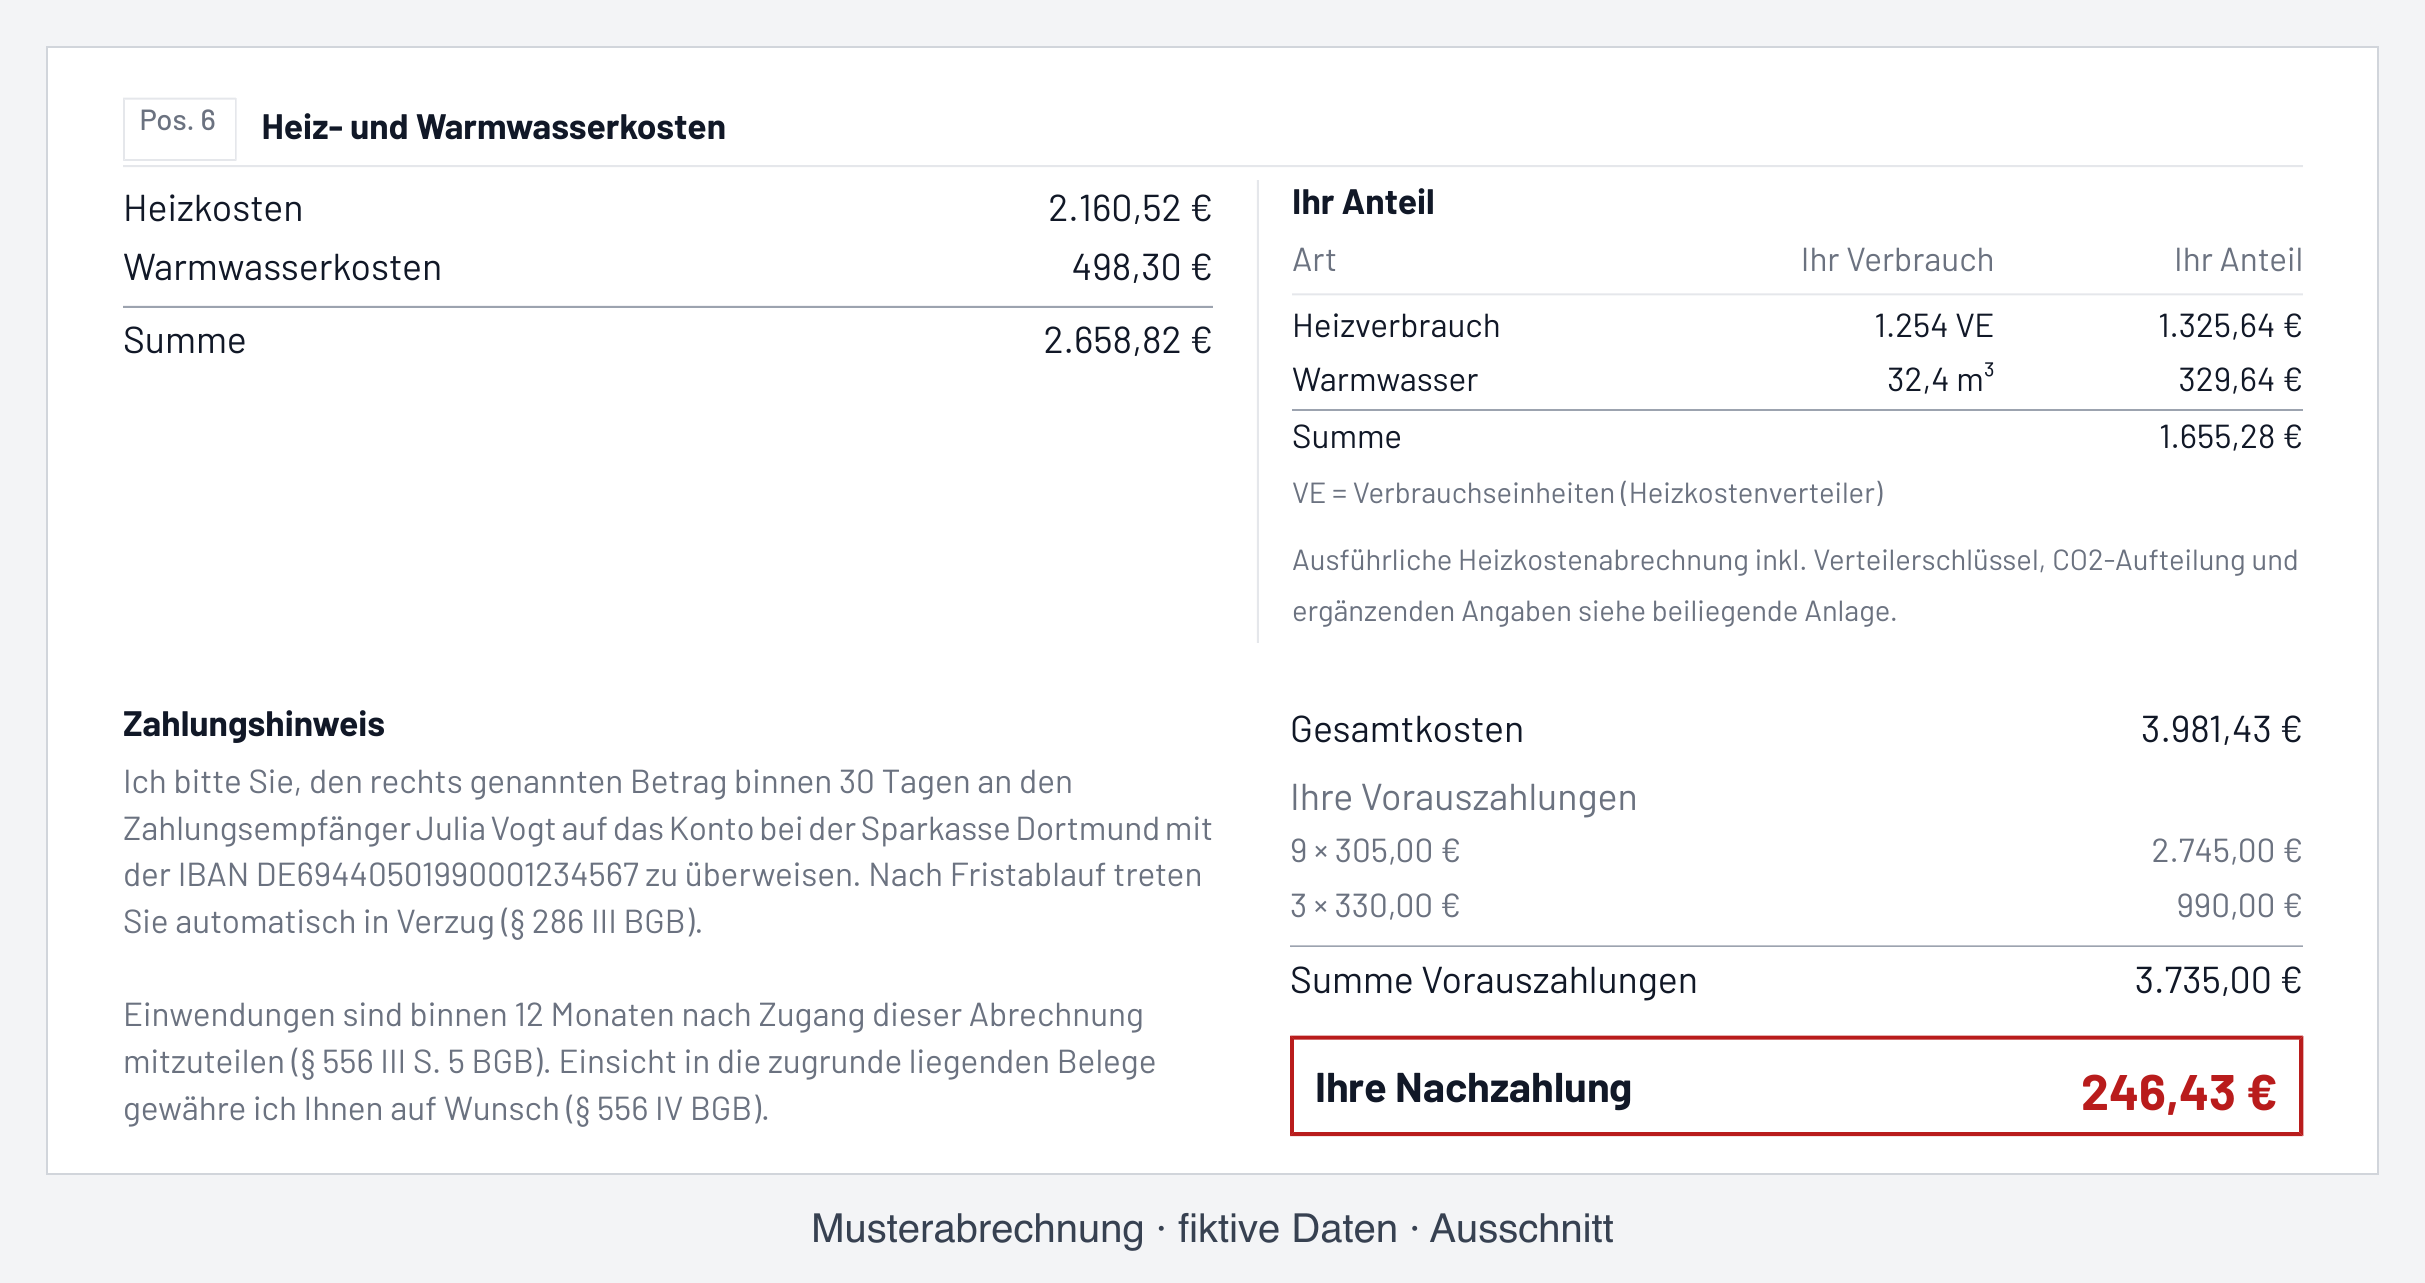2425x1283 pixels.
Task: Click the consumption value '1.254 VE'
Action: click(1933, 326)
